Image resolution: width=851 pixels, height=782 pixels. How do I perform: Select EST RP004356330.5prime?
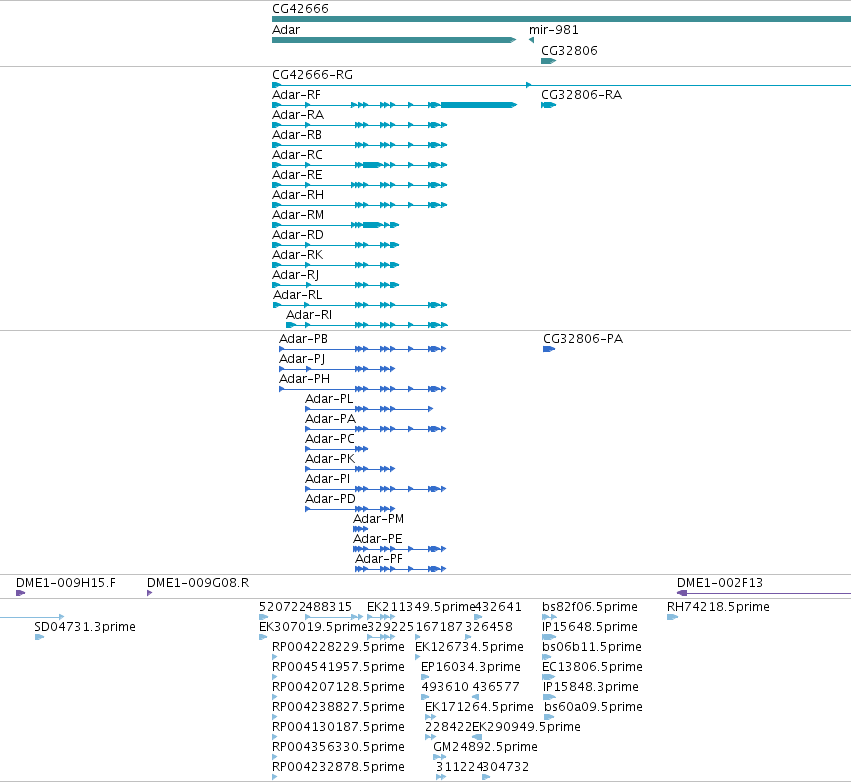tap(275, 757)
